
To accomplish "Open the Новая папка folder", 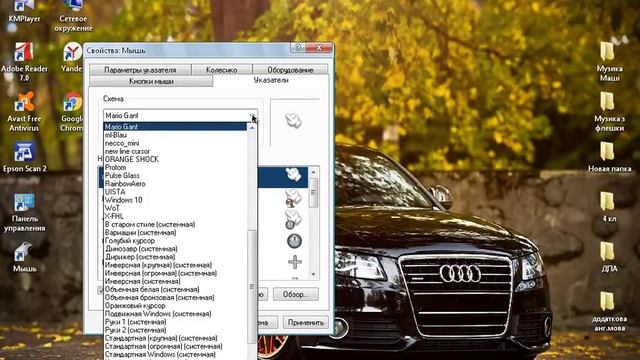I will [609, 157].
